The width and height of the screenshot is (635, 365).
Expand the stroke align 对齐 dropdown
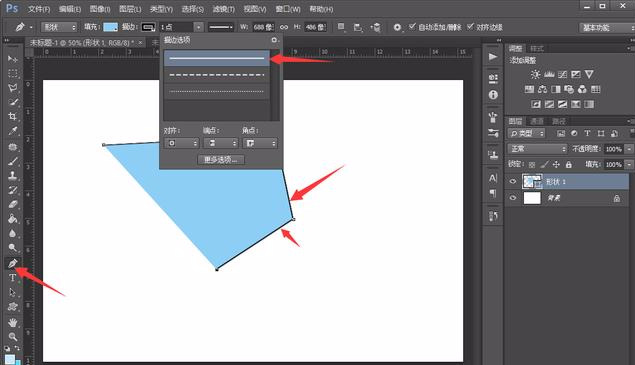[x=181, y=143]
